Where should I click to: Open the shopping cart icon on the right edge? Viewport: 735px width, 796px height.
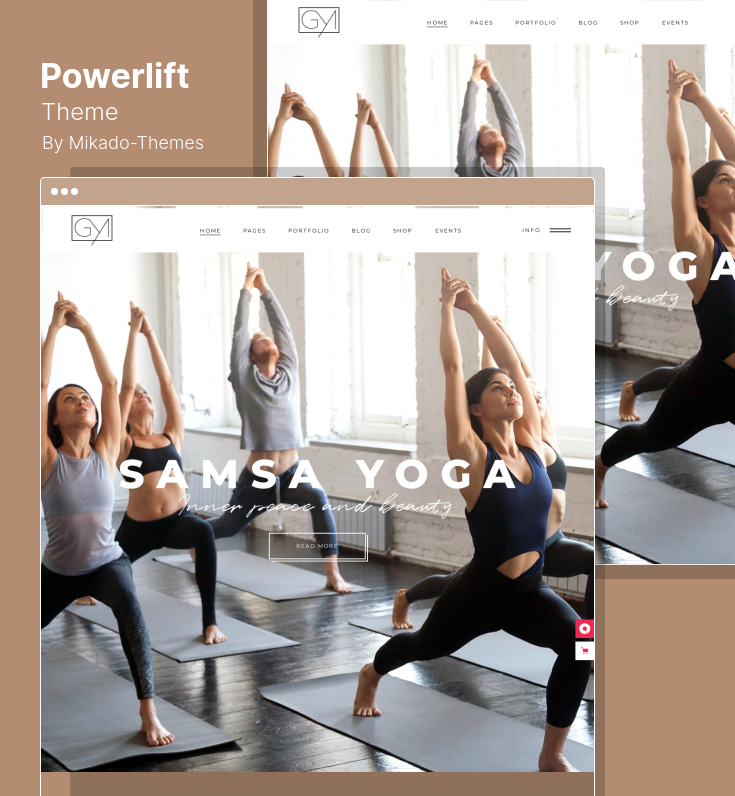(x=584, y=651)
